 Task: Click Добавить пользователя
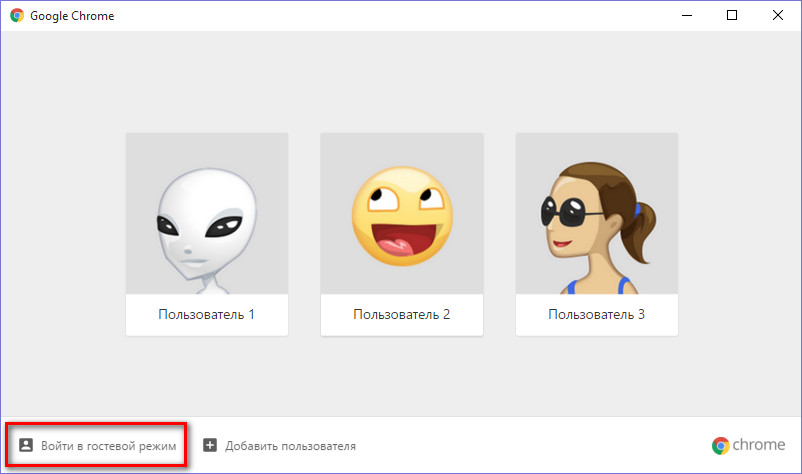pyautogui.click(x=290, y=446)
